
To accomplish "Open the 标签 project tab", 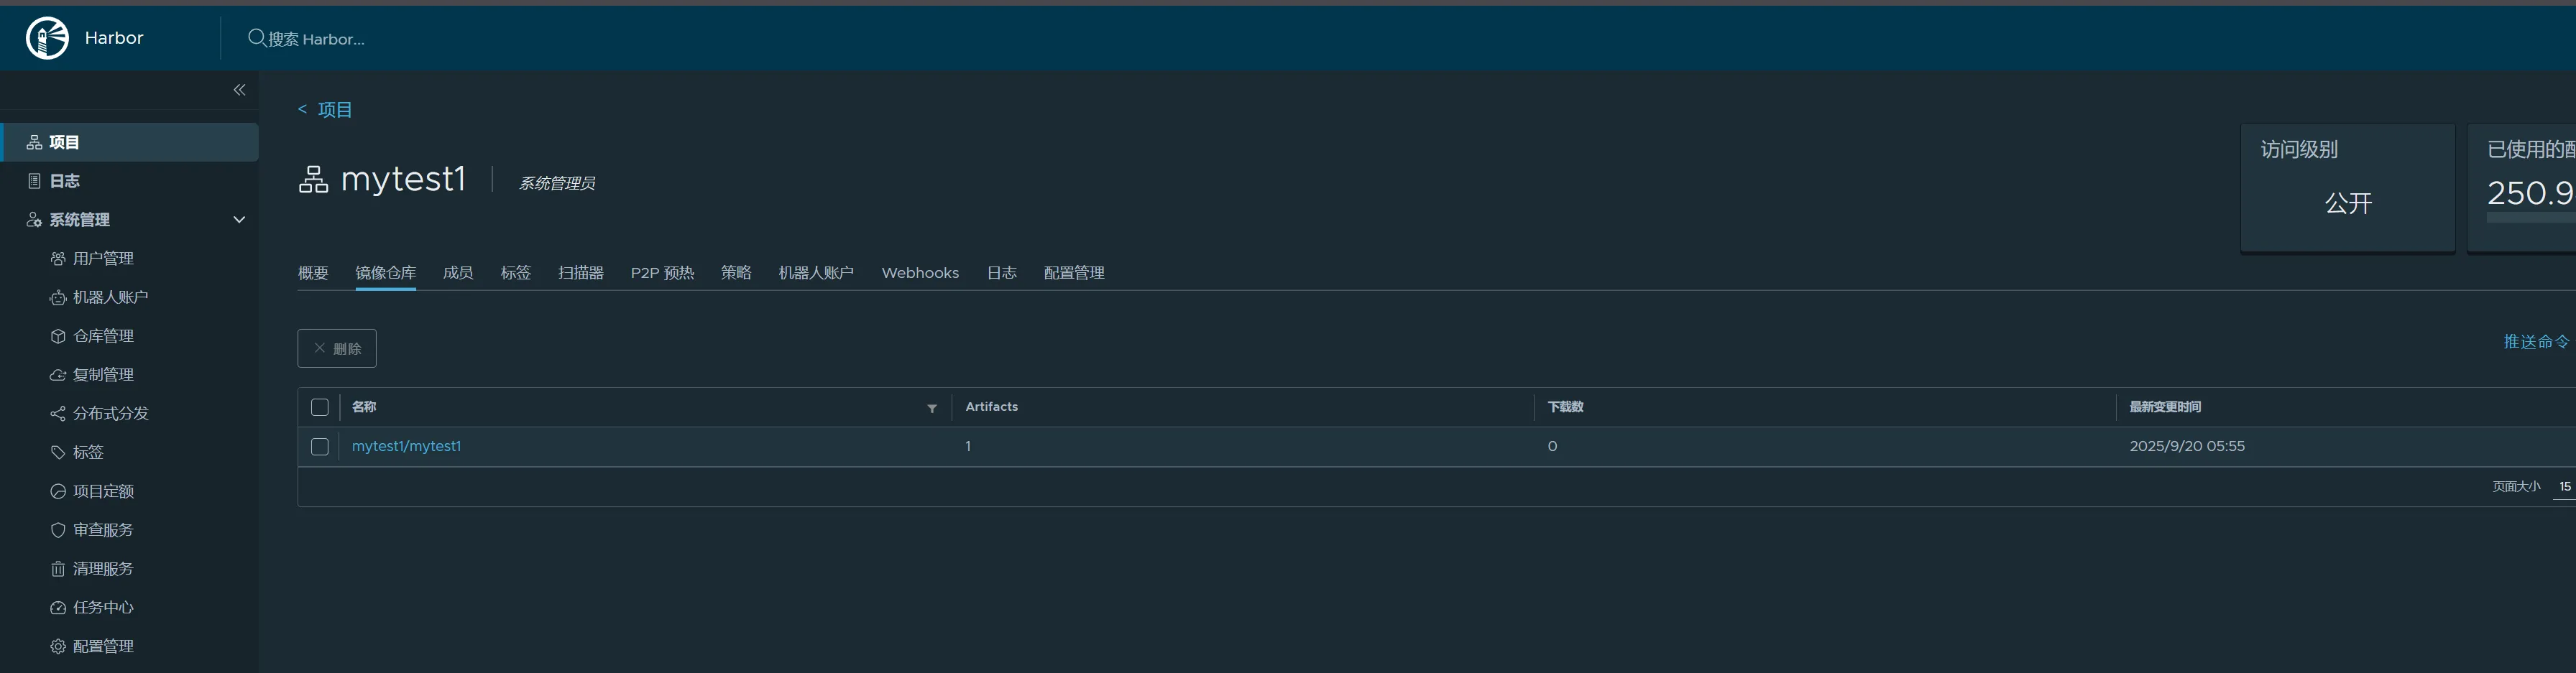I will pyautogui.click(x=516, y=273).
